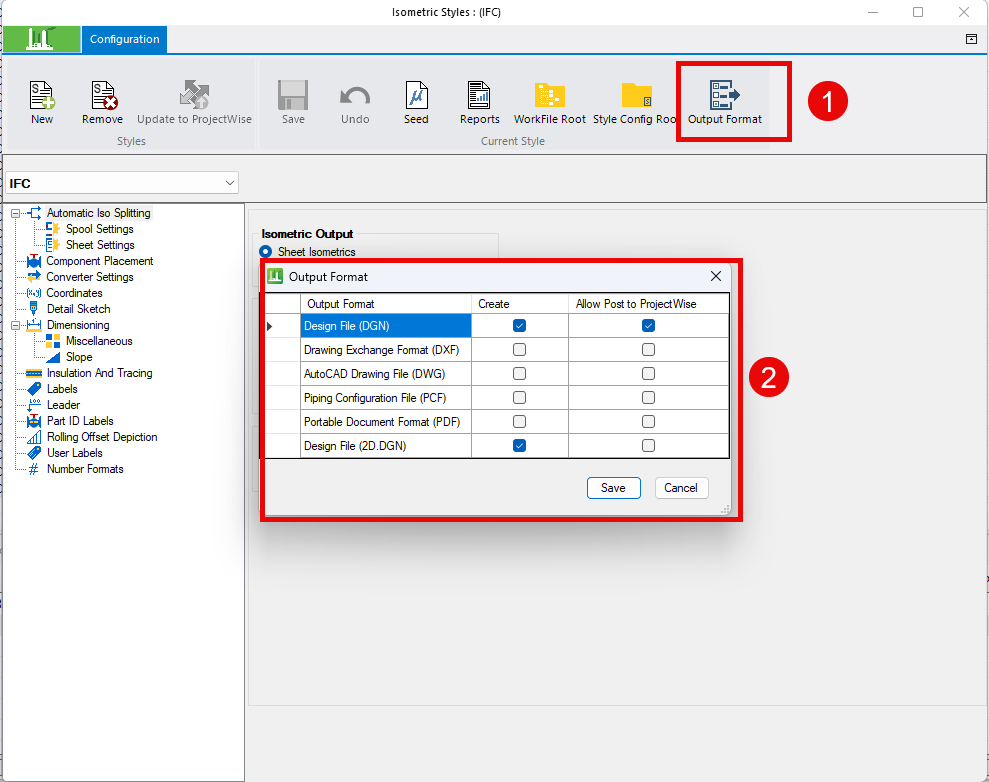
Task: Collapse the Dimensioning tree node
Action: pos(16,325)
